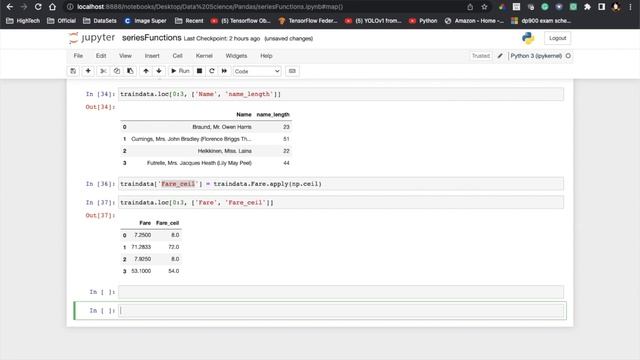640x360 pixels.
Task: Click the name_length column header
Action: [x=273, y=115]
